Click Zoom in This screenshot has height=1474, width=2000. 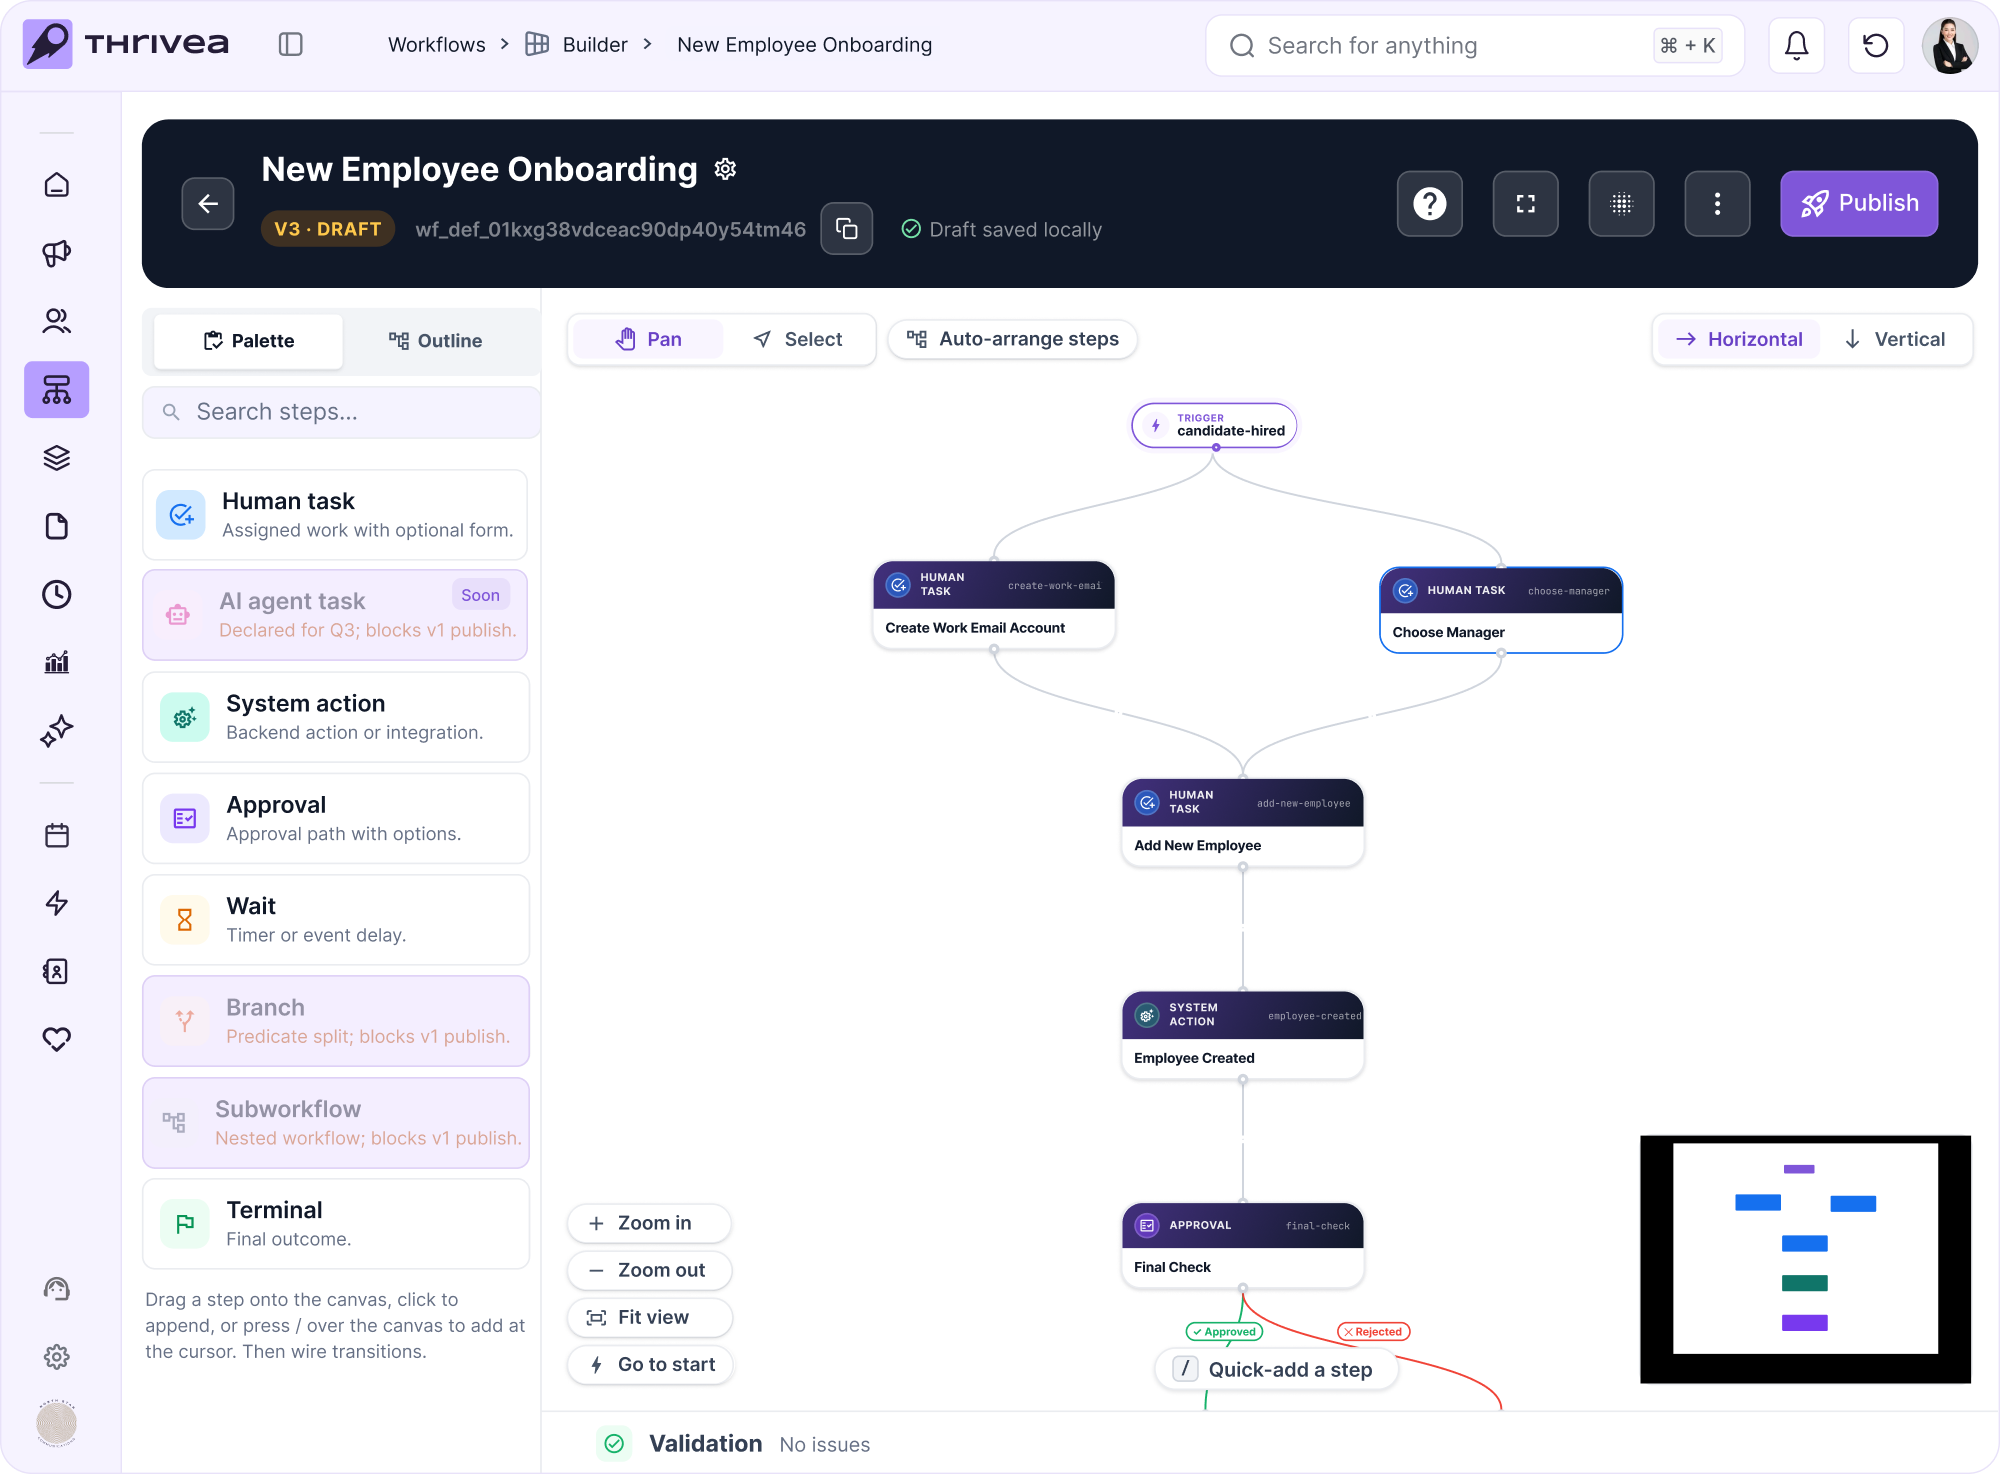tap(649, 1223)
